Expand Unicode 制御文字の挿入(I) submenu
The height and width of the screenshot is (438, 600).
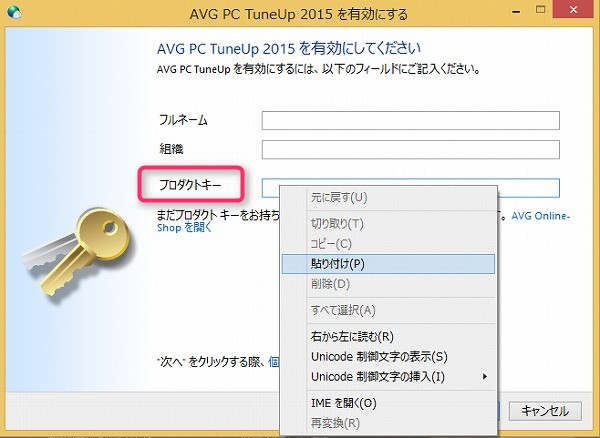click(388, 377)
